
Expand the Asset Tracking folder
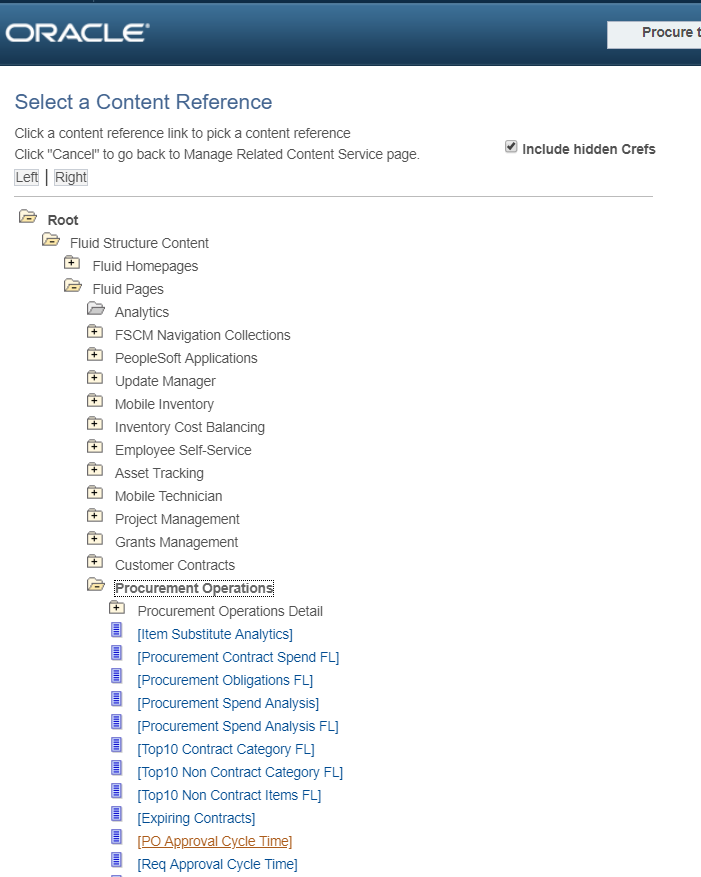pyautogui.click(x=95, y=469)
